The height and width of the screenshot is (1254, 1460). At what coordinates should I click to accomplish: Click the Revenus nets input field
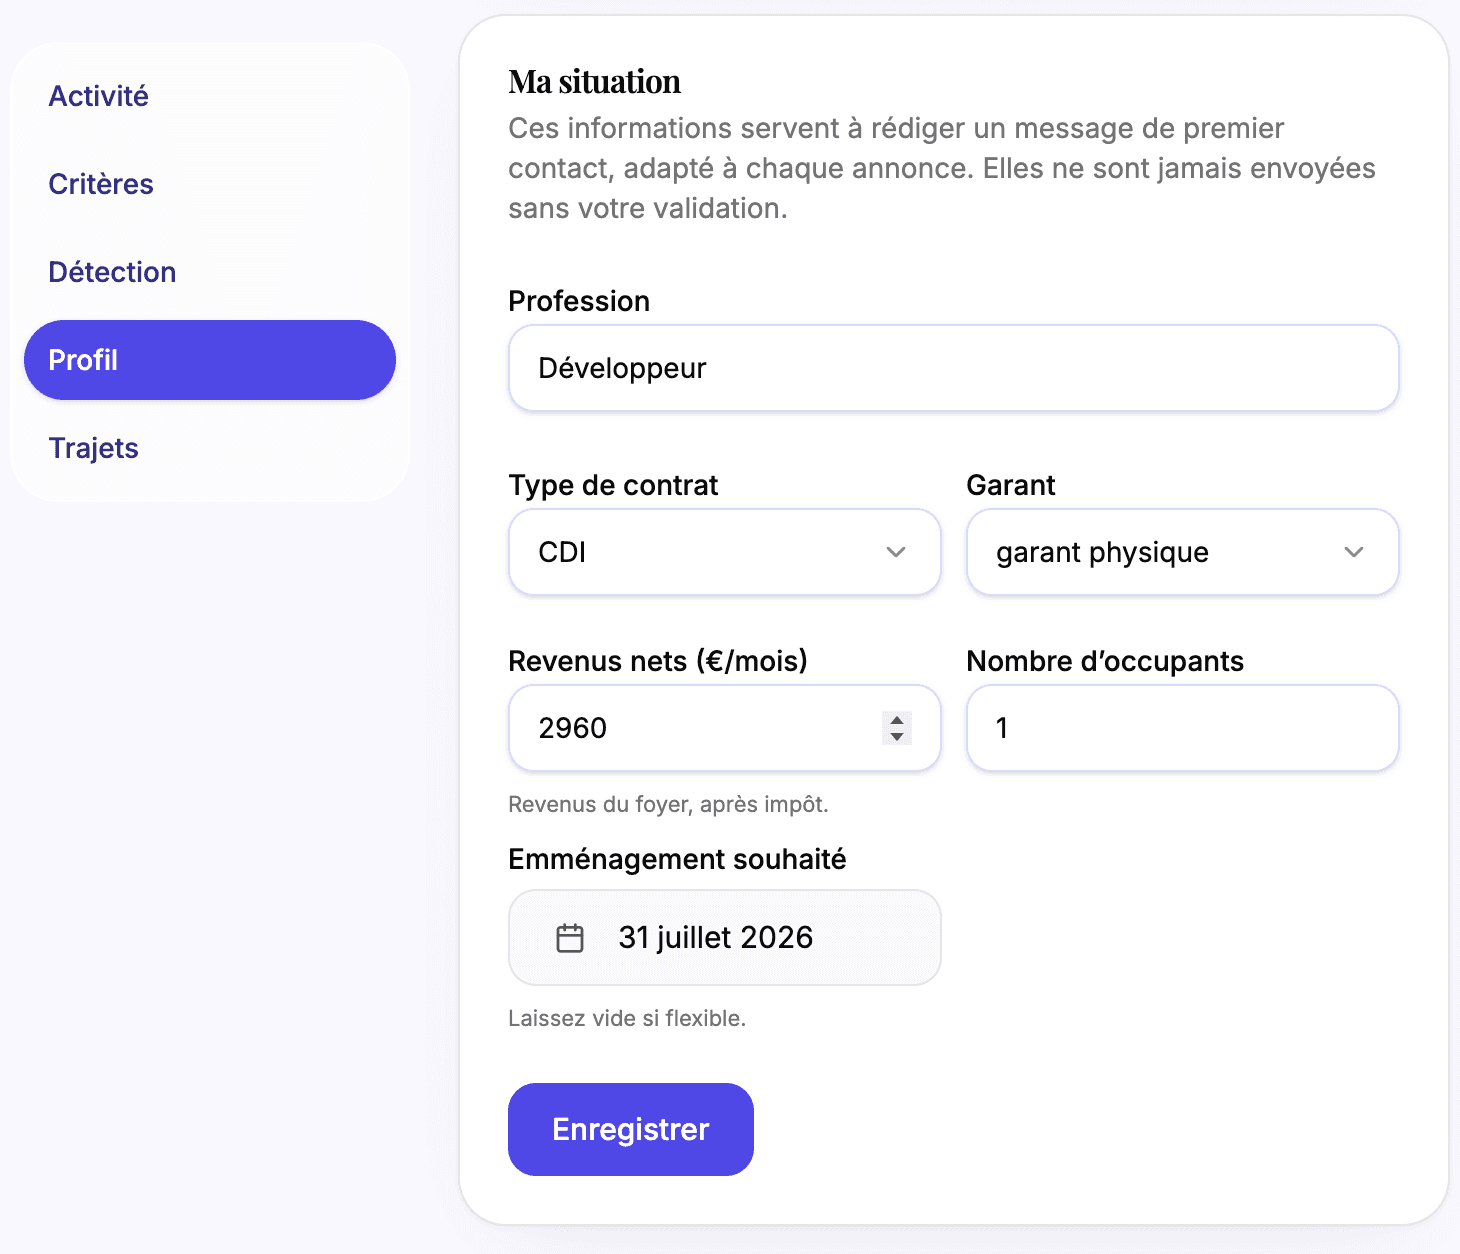[x=724, y=728]
